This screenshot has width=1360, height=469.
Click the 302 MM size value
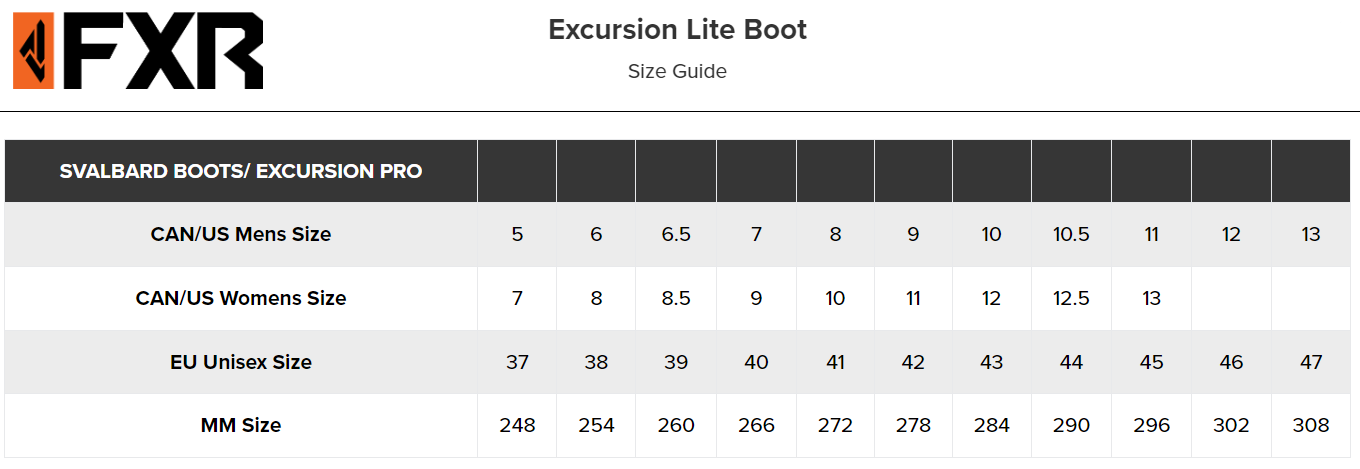click(1231, 425)
